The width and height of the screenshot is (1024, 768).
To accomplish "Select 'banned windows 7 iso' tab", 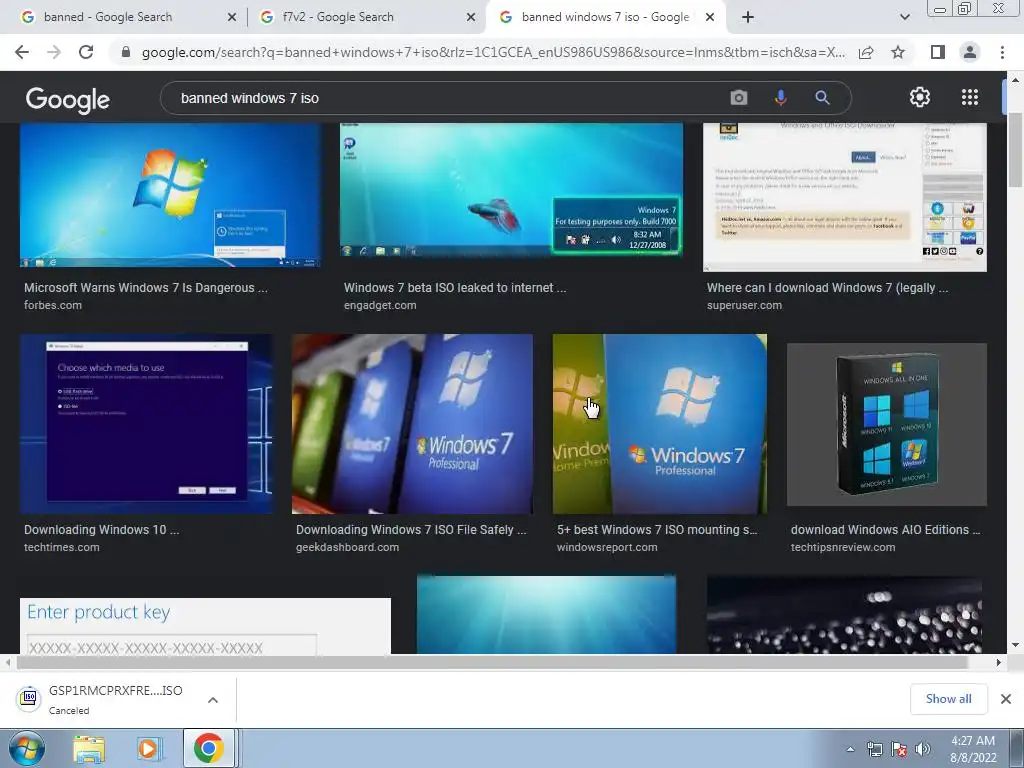I will coord(605,17).
